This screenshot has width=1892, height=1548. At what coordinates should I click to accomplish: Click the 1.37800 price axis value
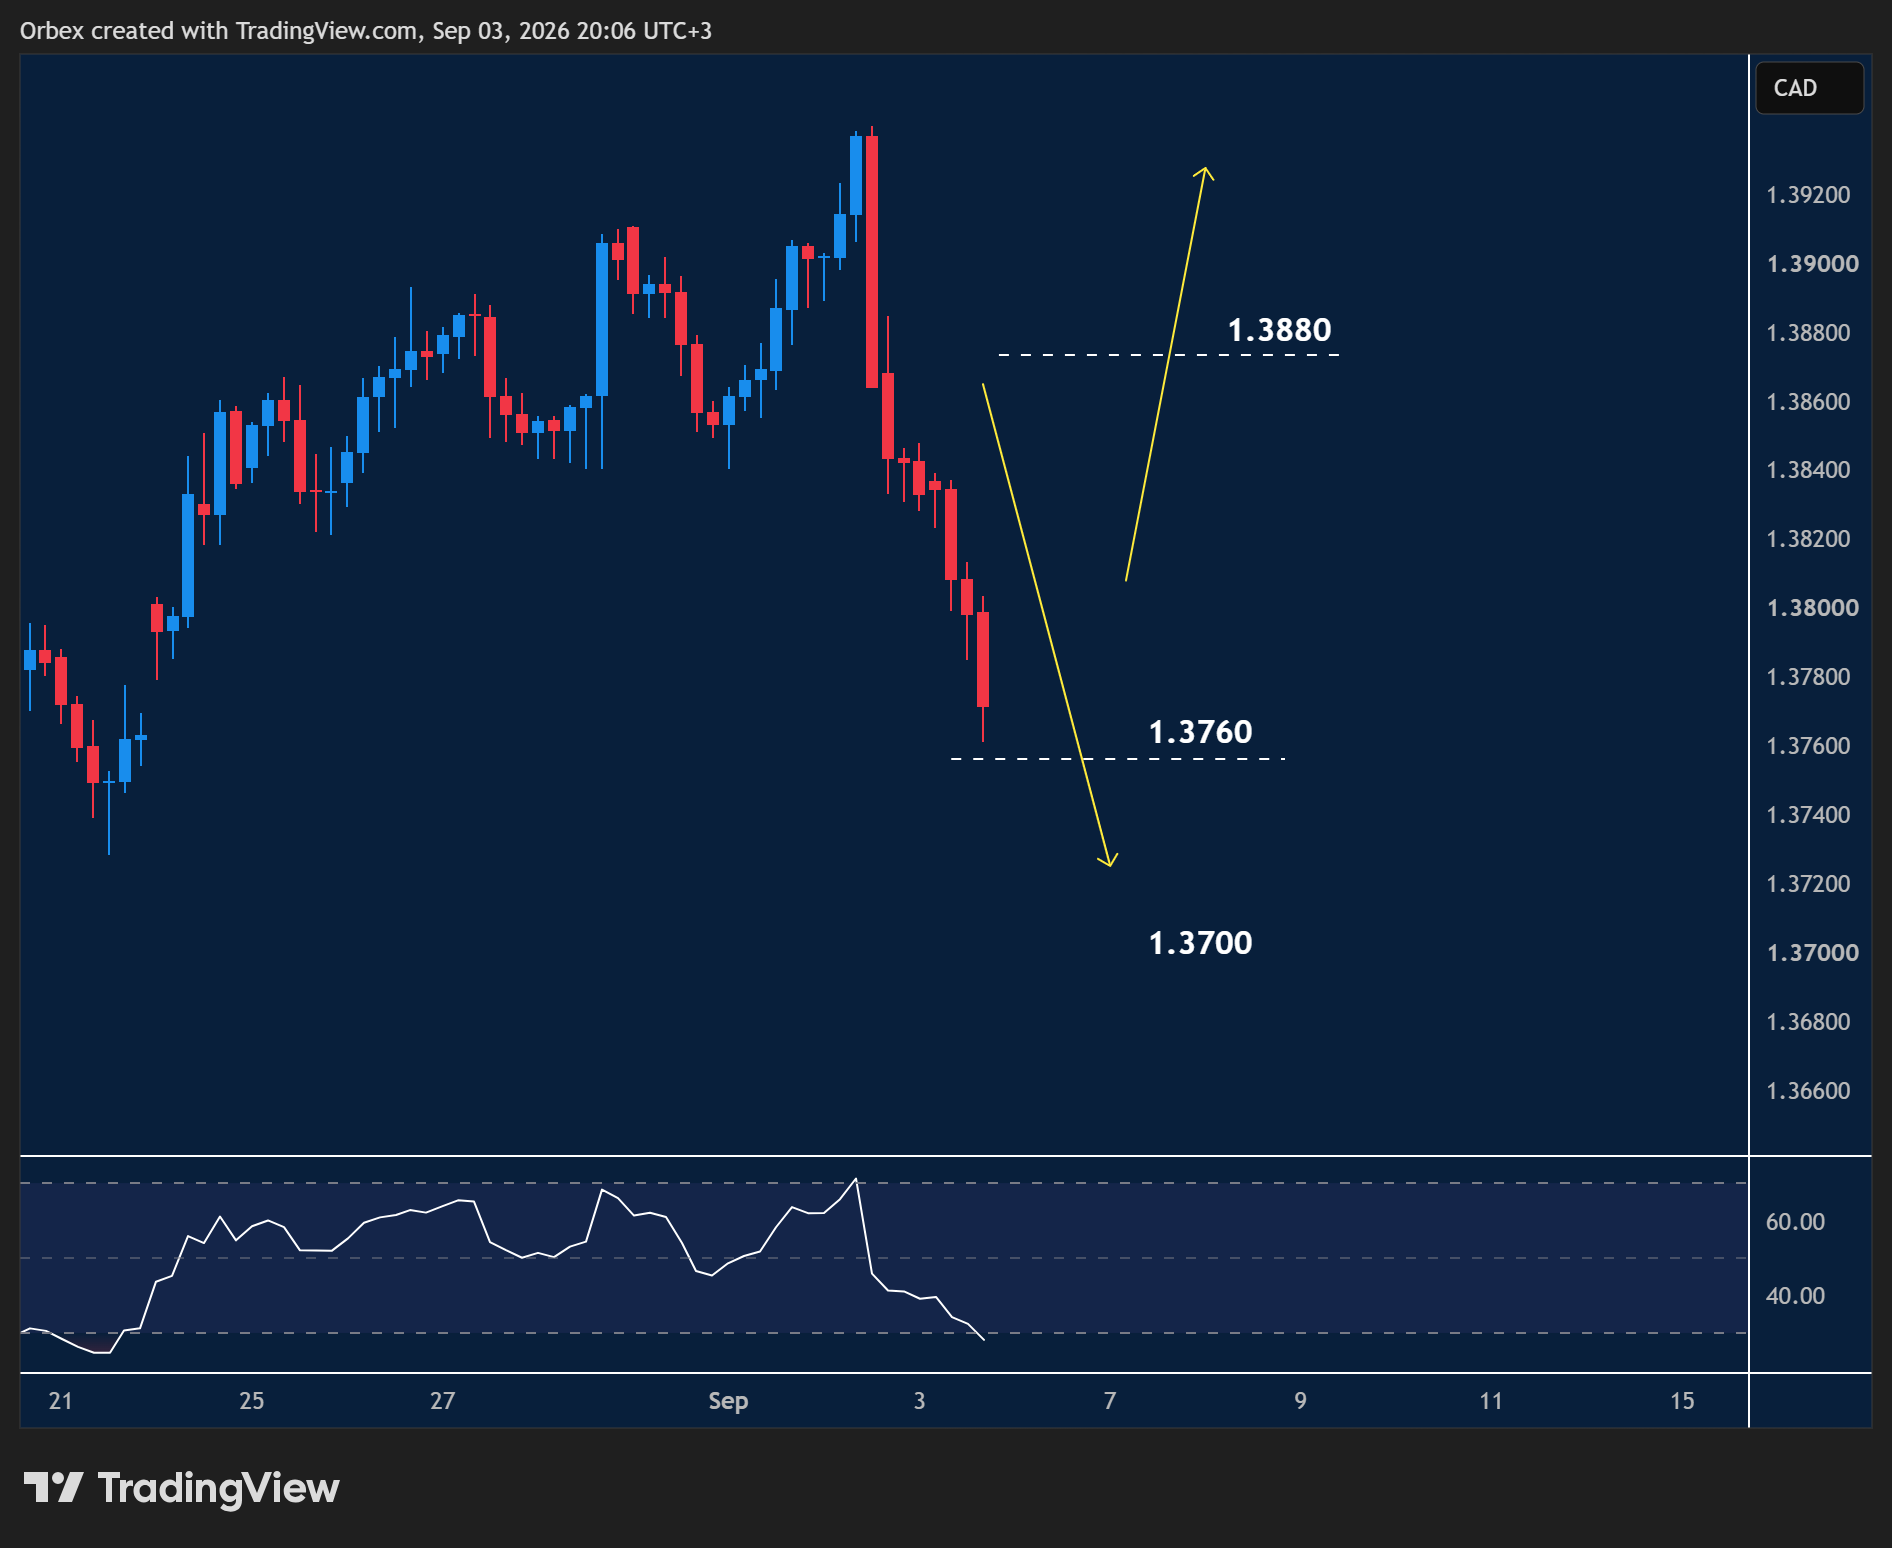point(1808,677)
